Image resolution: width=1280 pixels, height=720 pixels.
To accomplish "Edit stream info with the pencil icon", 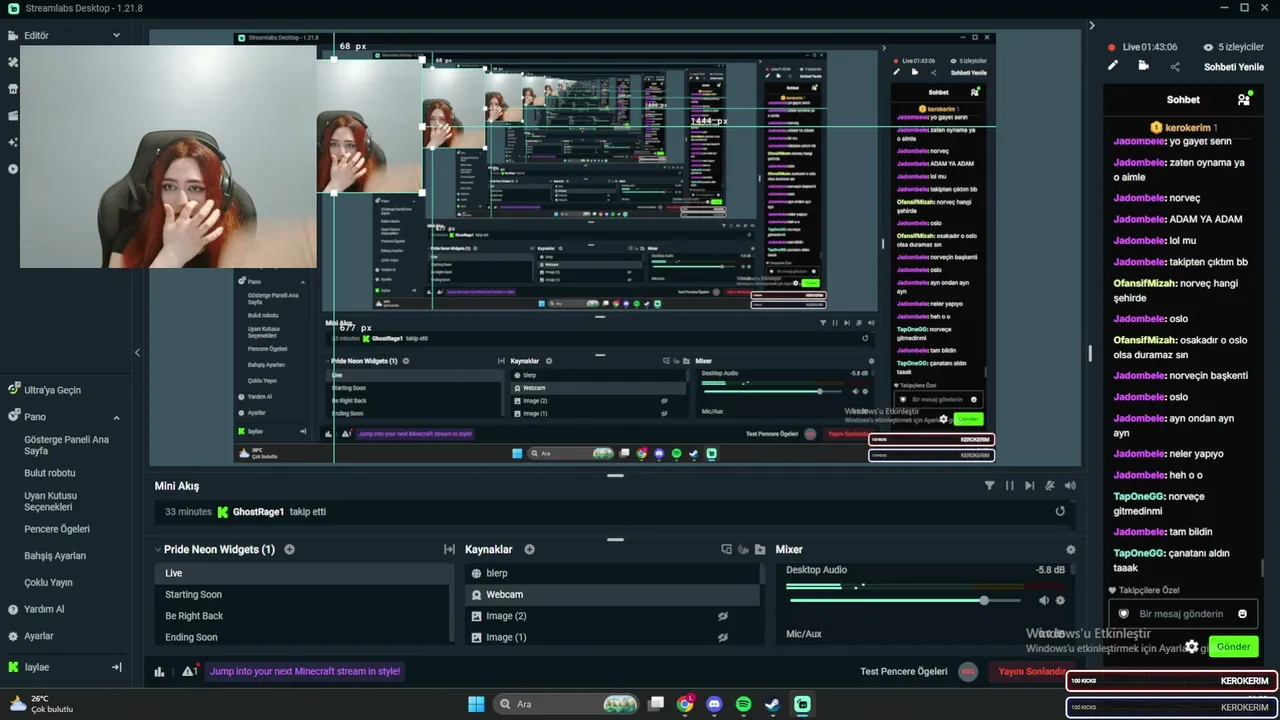I will (1112, 66).
